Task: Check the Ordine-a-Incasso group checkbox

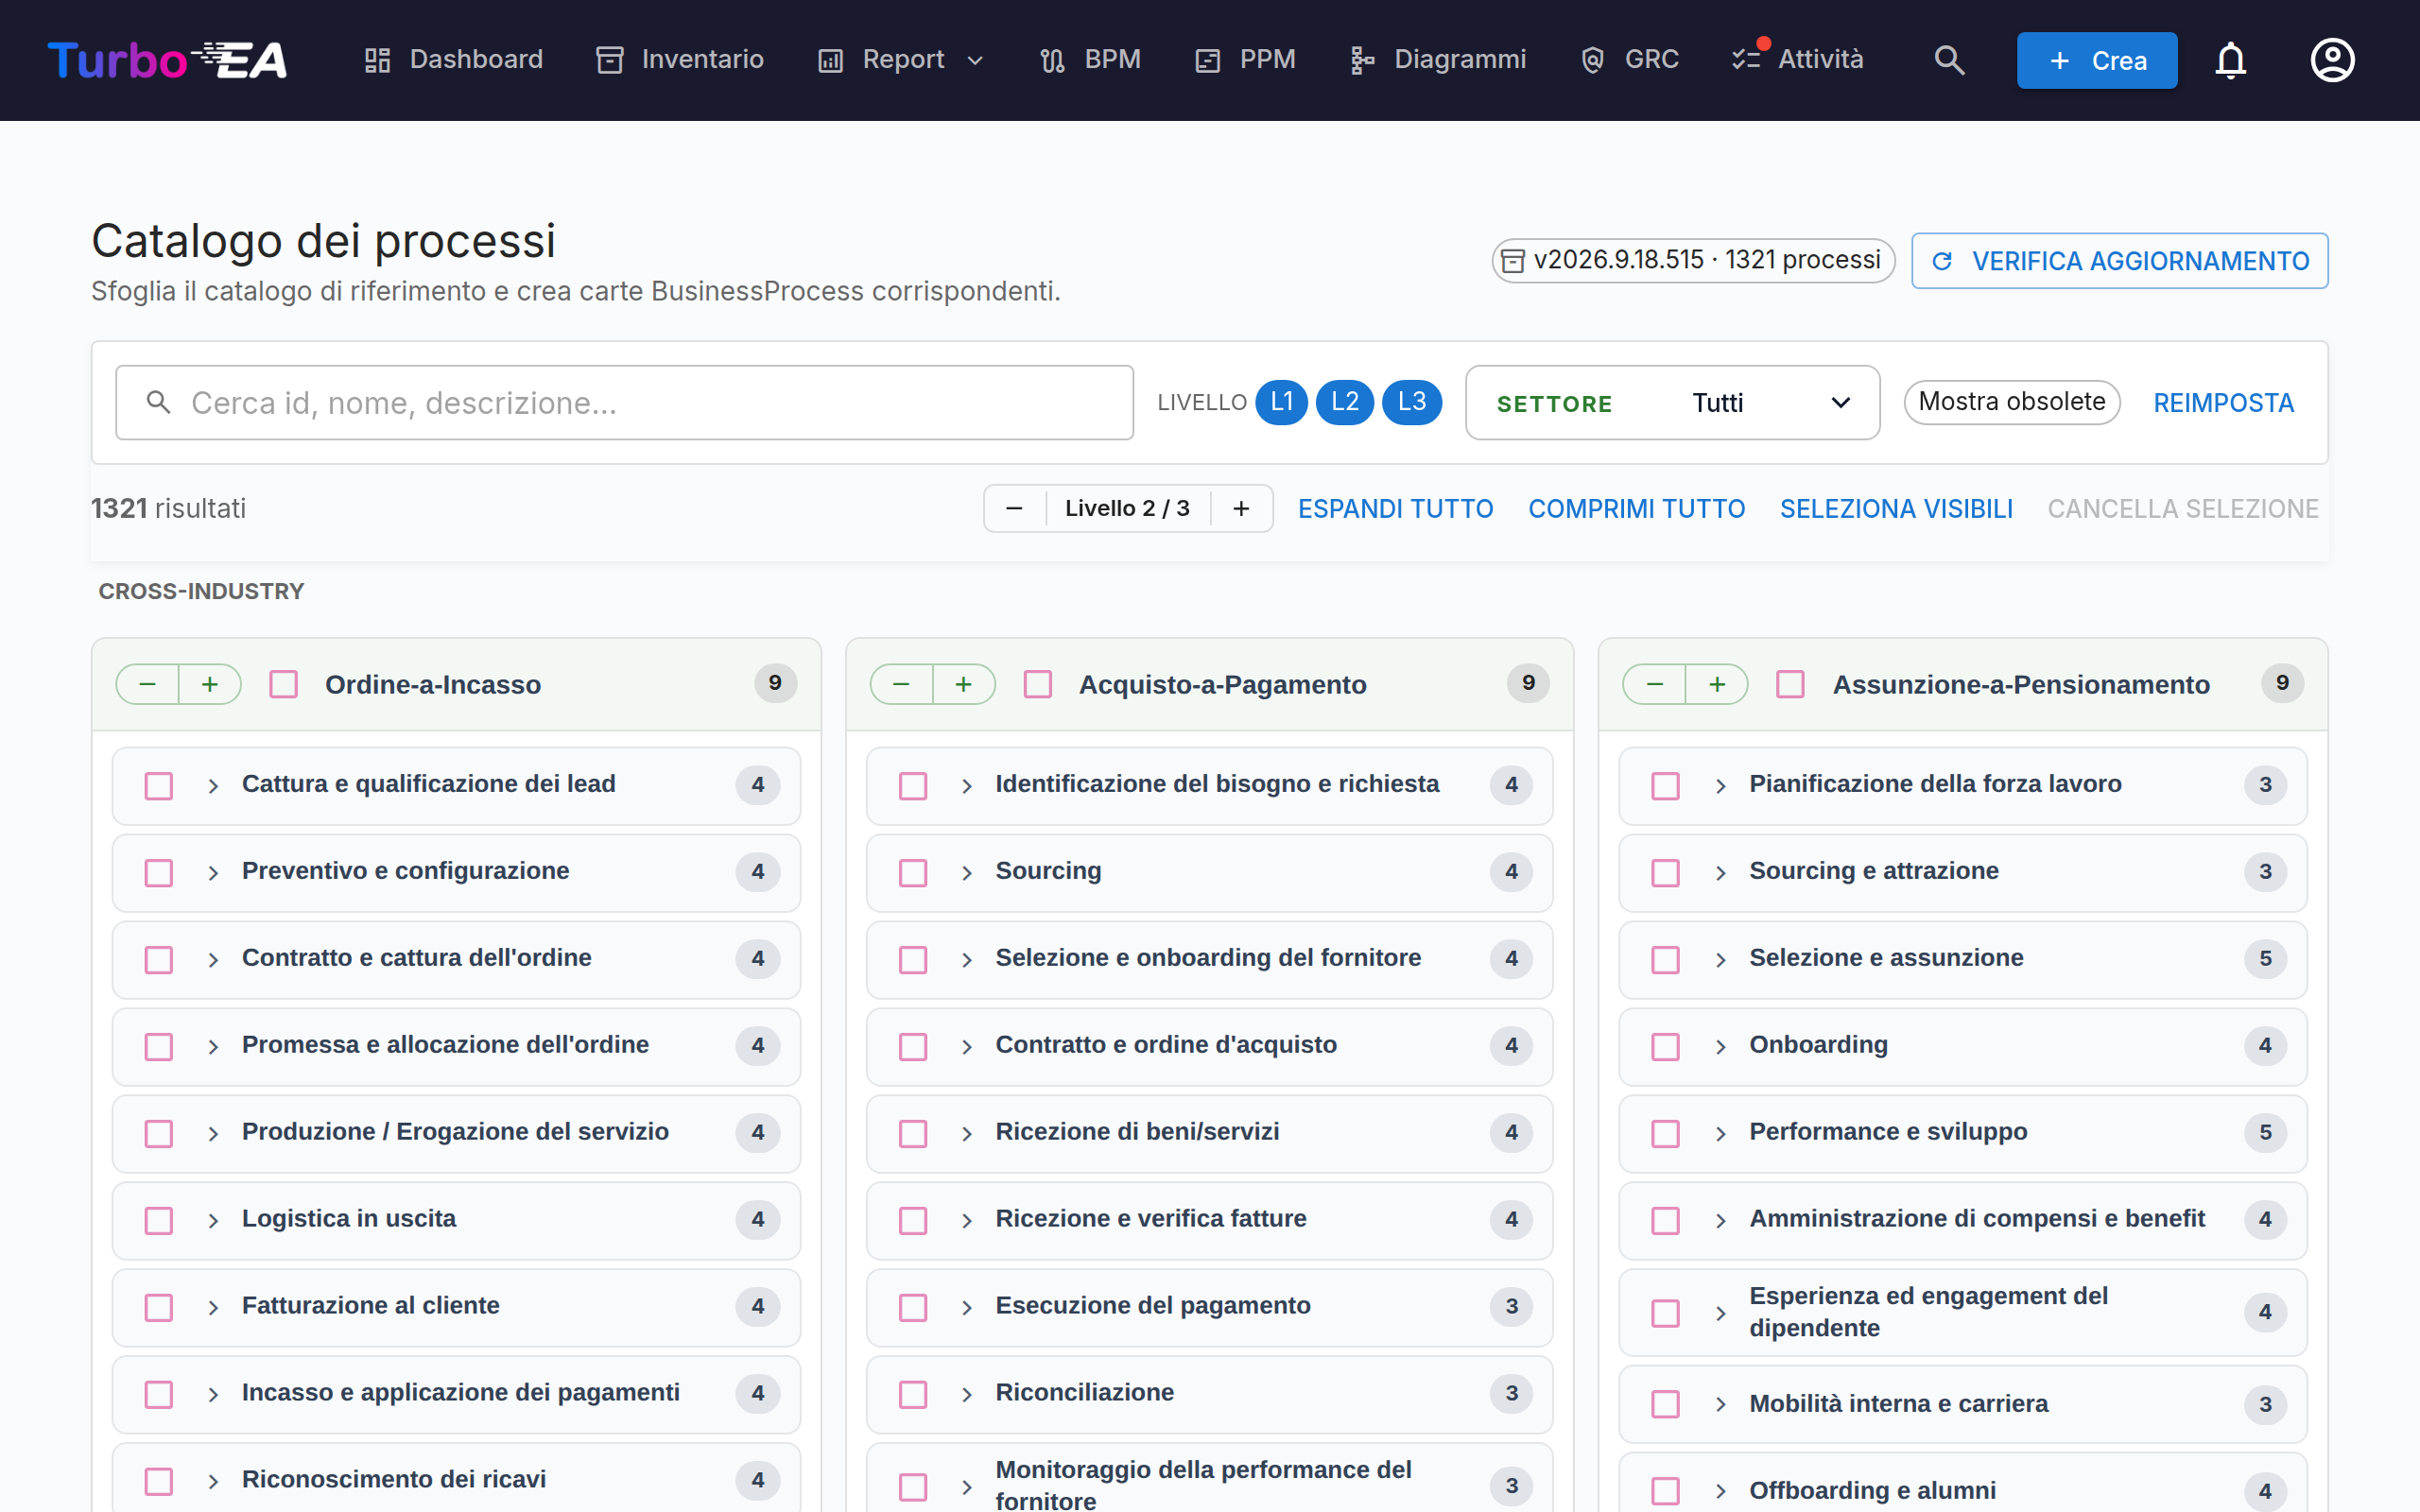Action: click(x=284, y=684)
